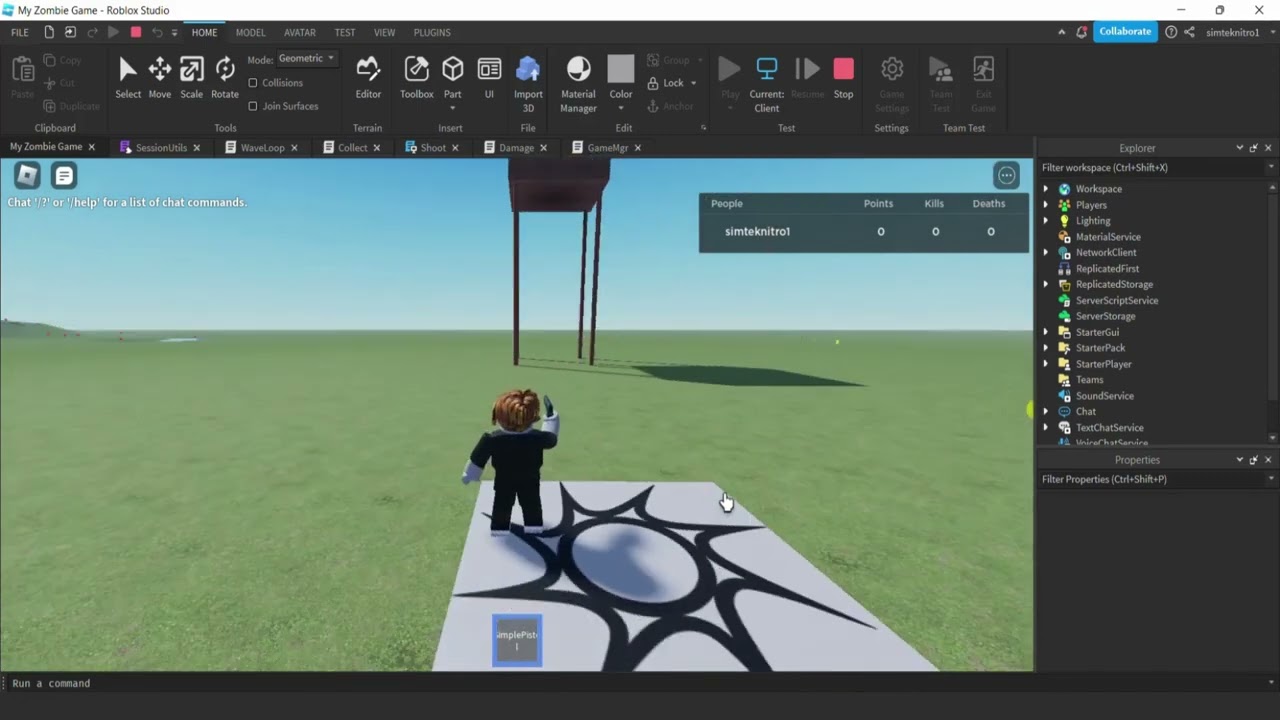Image resolution: width=1280 pixels, height=720 pixels.
Task: Activate the Move tool
Action: click(x=160, y=78)
